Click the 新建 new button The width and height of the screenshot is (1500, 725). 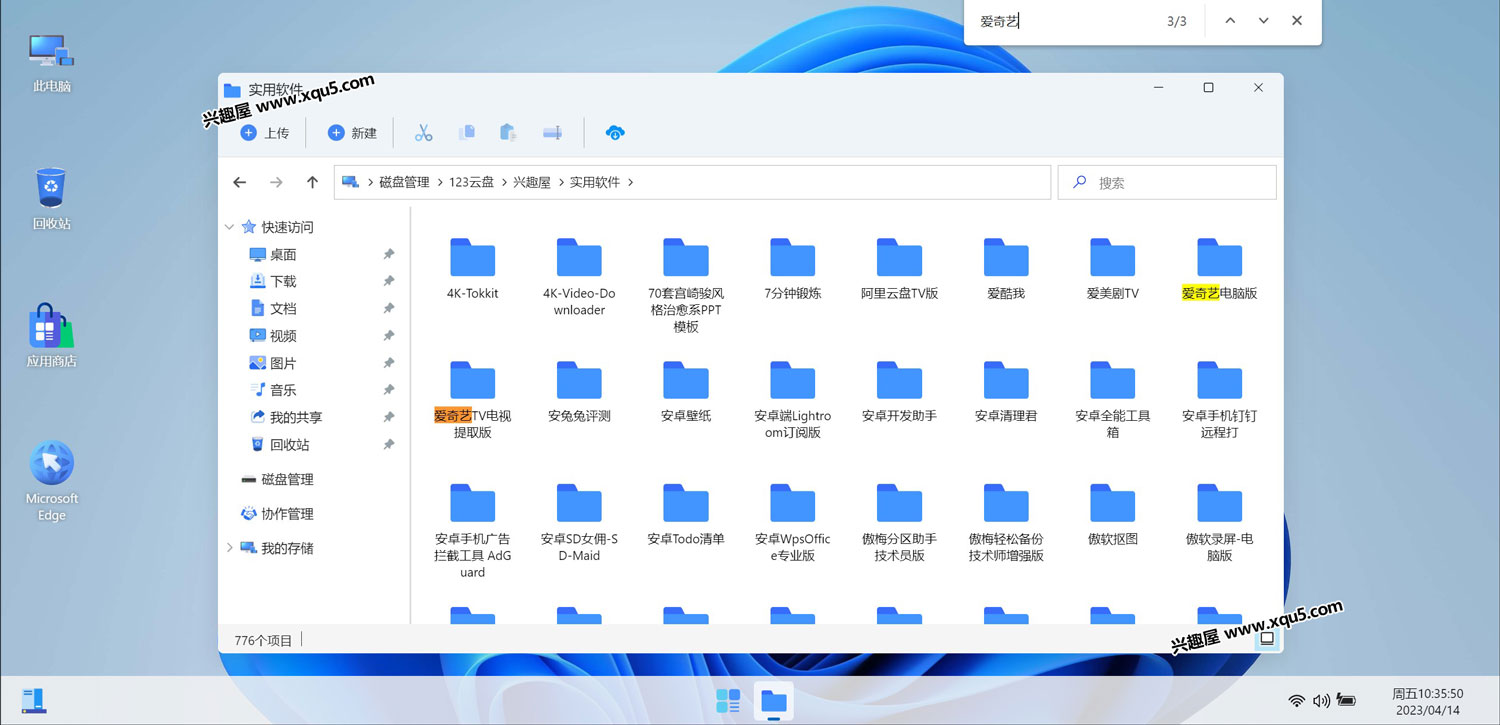point(352,133)
